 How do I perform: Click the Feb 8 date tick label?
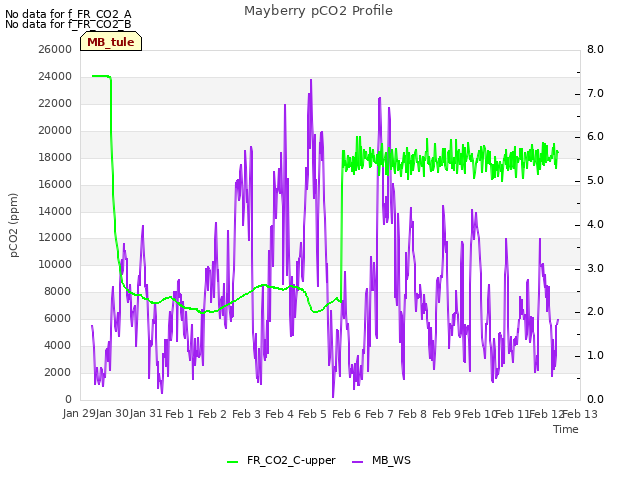[x=412, y=414]
